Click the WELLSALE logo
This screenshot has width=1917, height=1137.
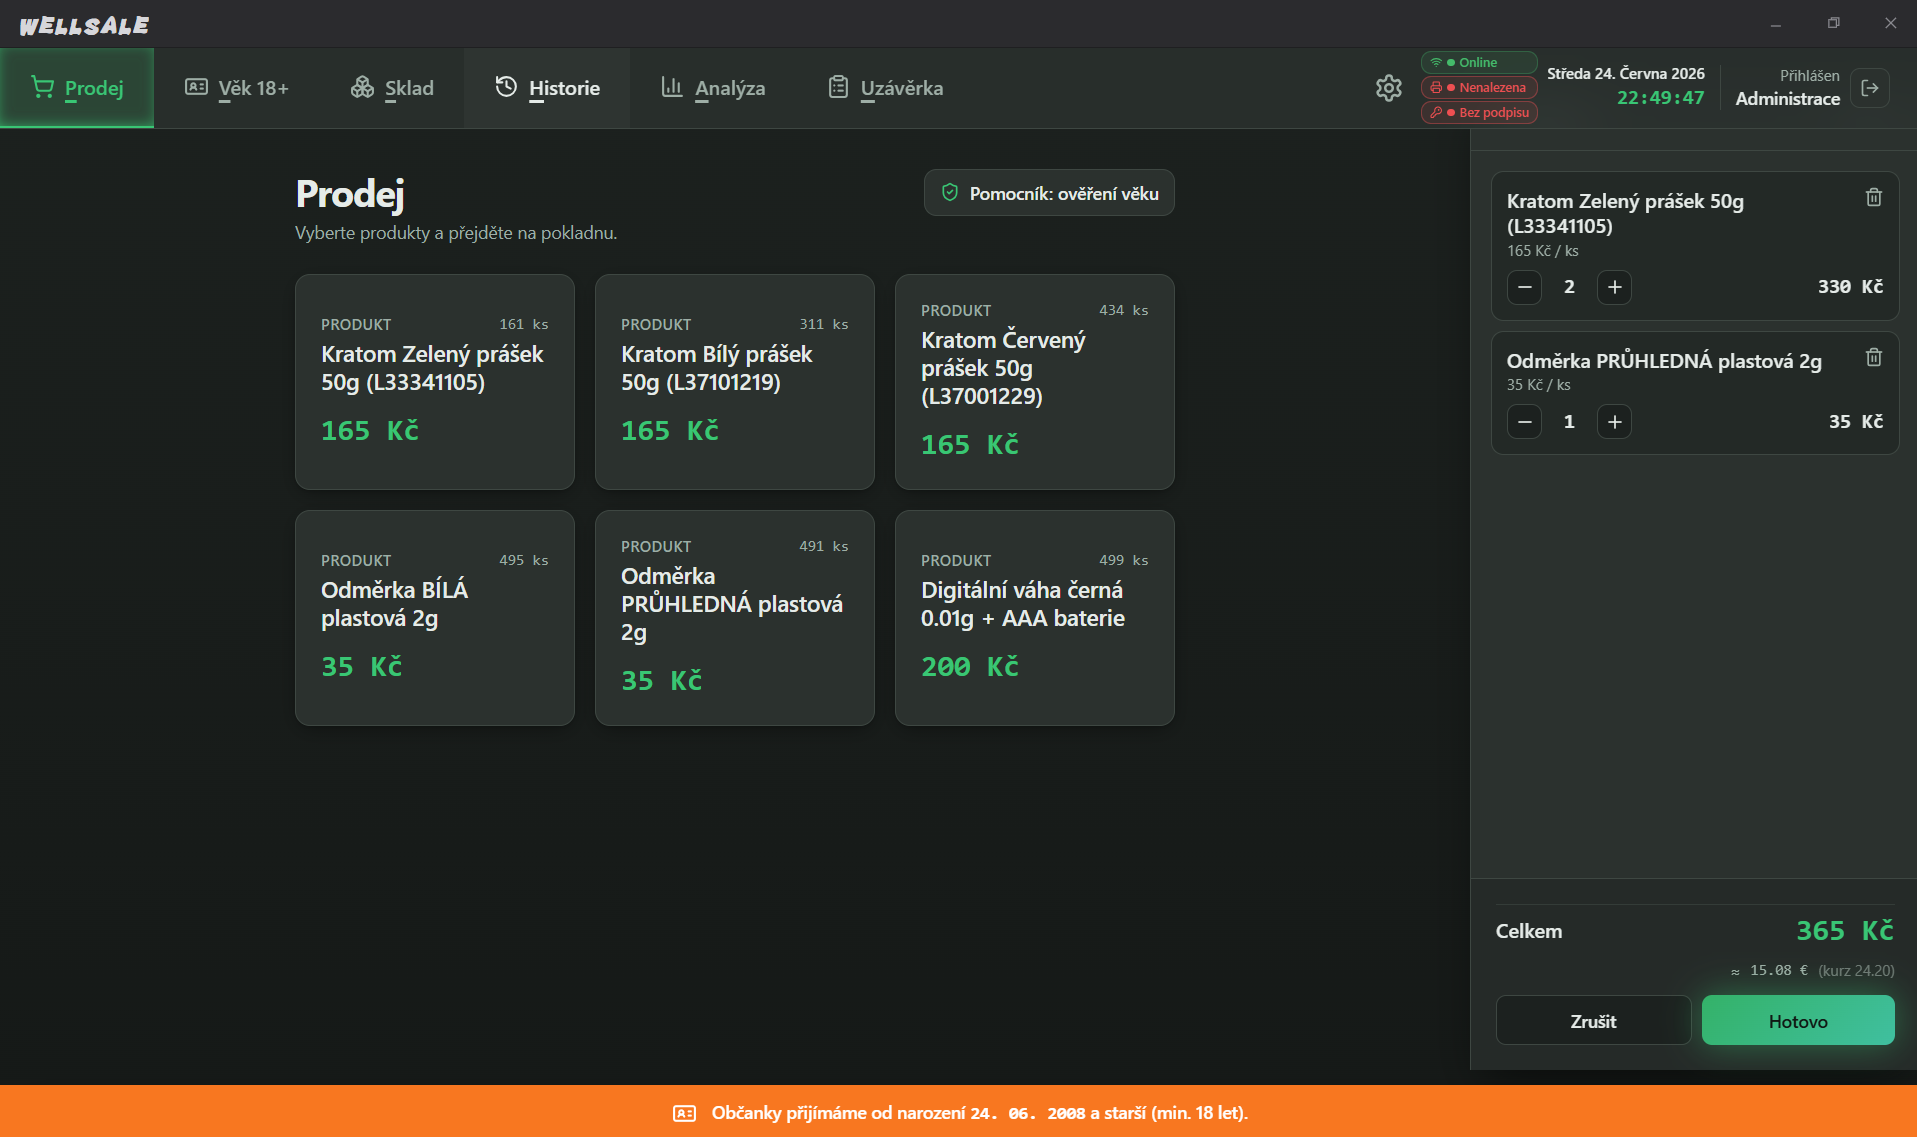pyautogui.click(x=84, y=25)
